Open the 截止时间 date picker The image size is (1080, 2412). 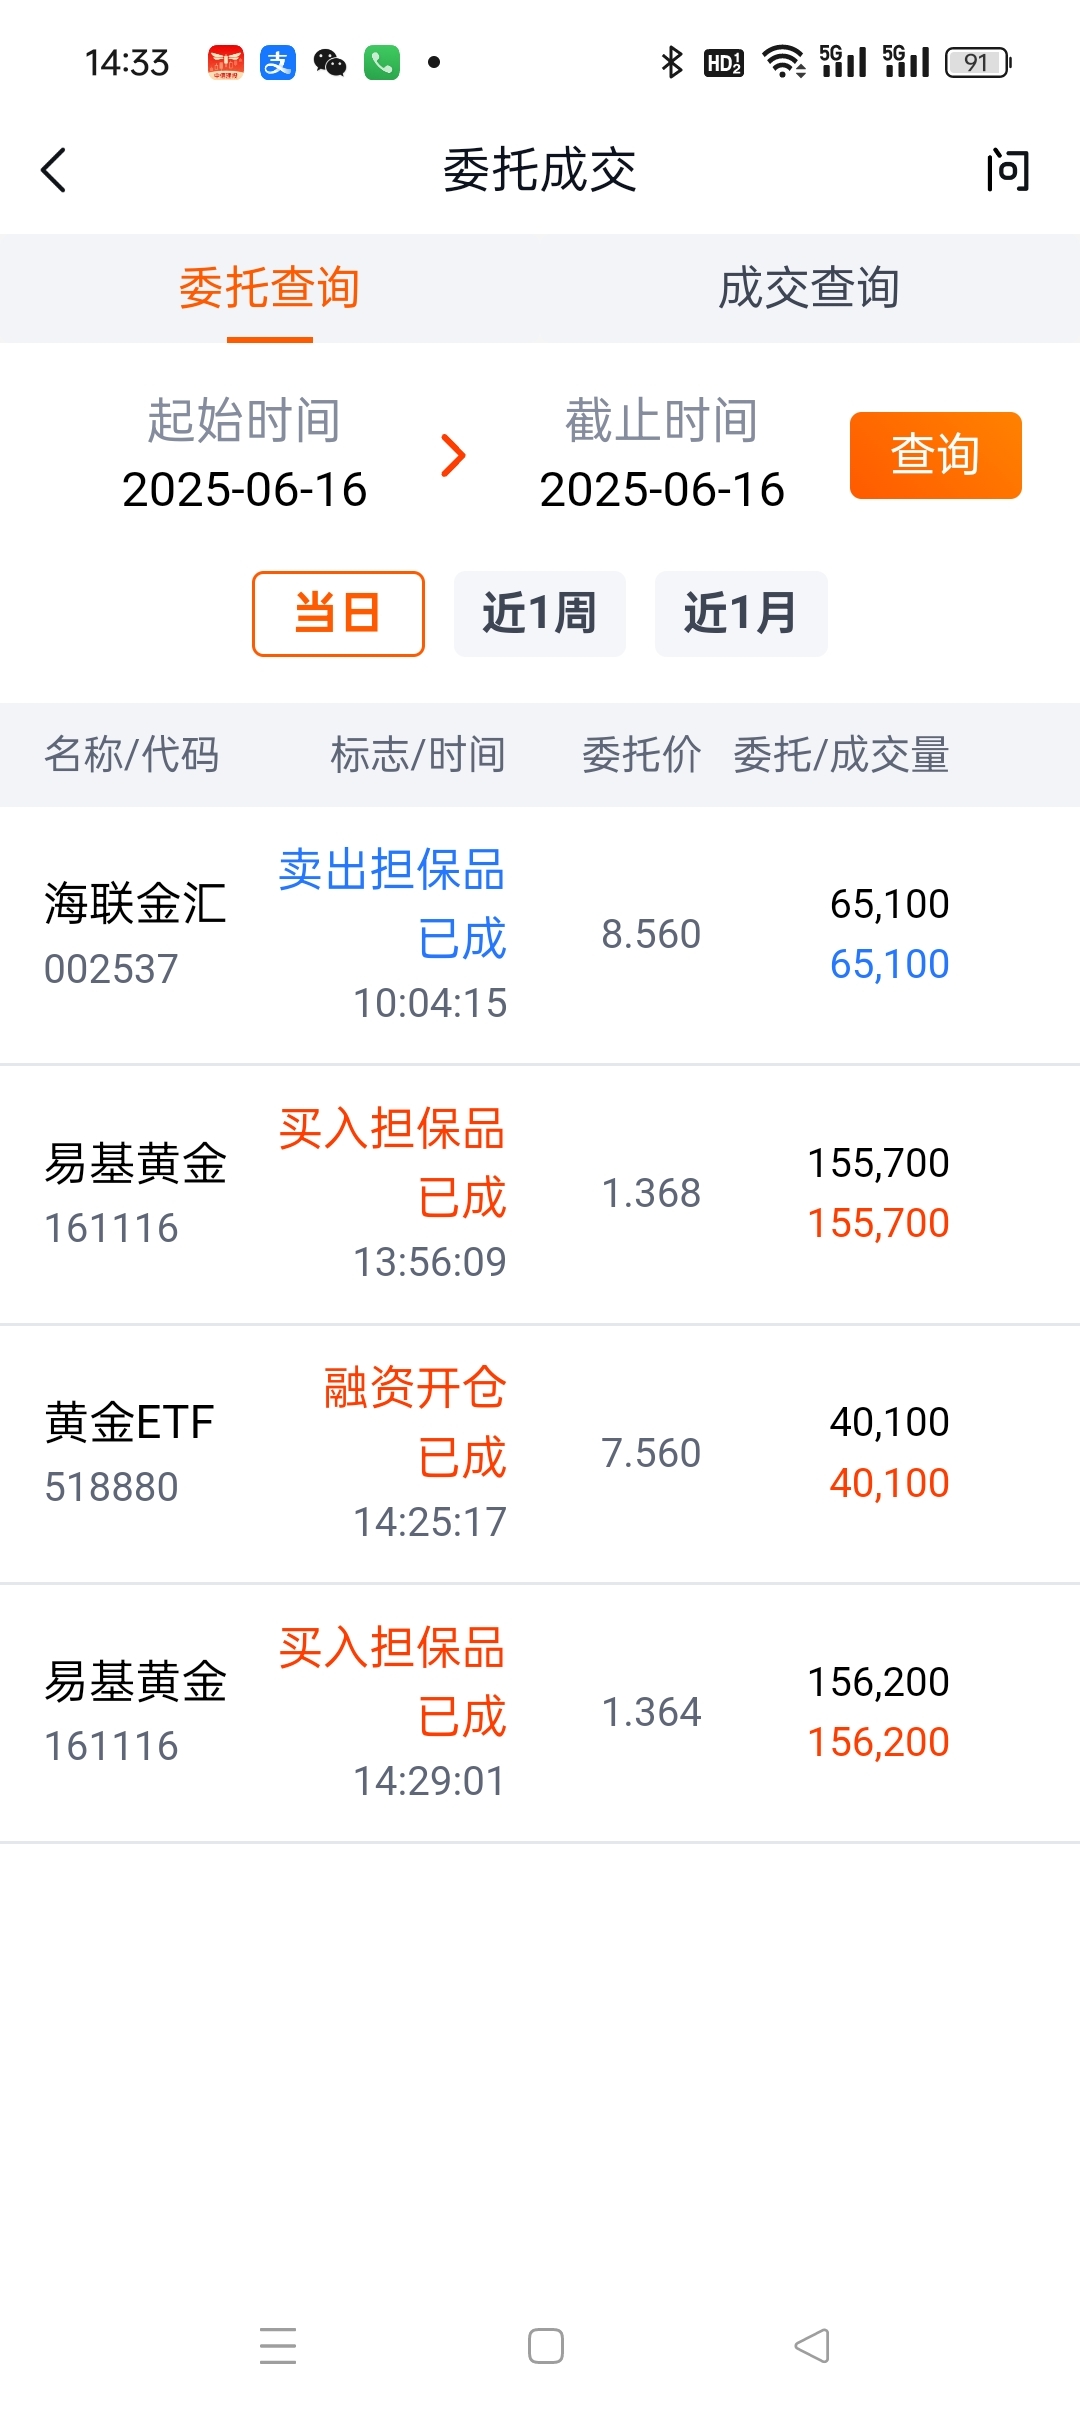(x=662, y=455)
